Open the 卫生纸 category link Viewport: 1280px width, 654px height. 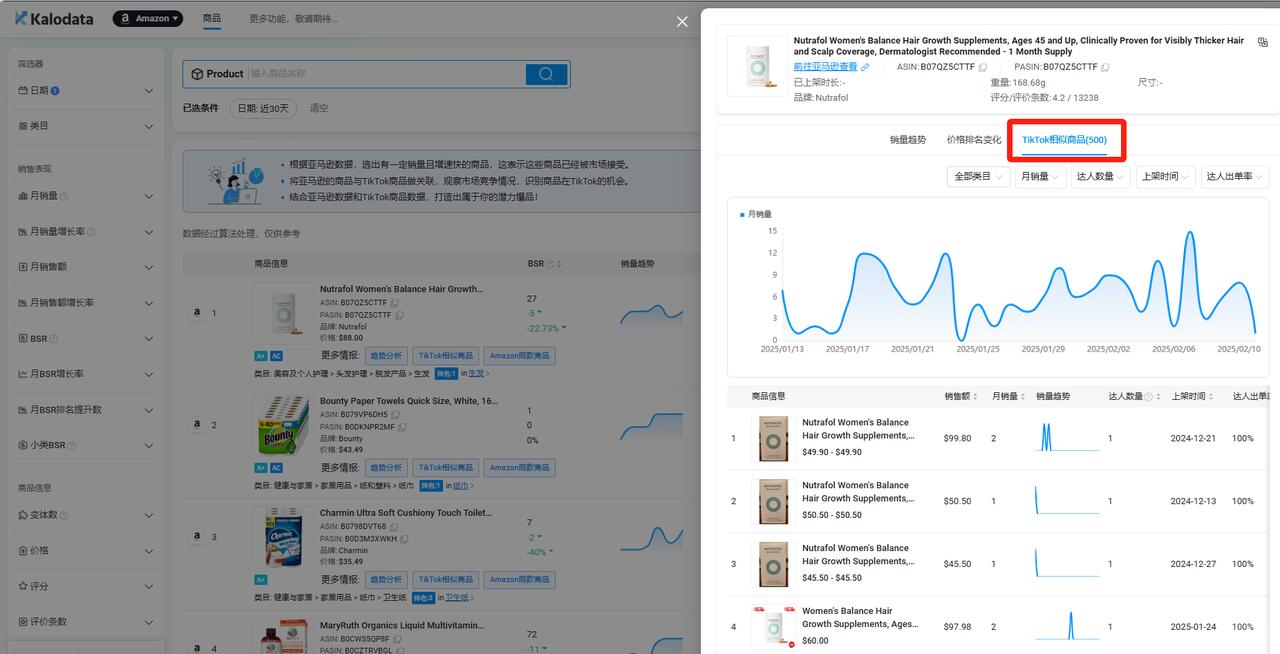[x=460, y=597]
